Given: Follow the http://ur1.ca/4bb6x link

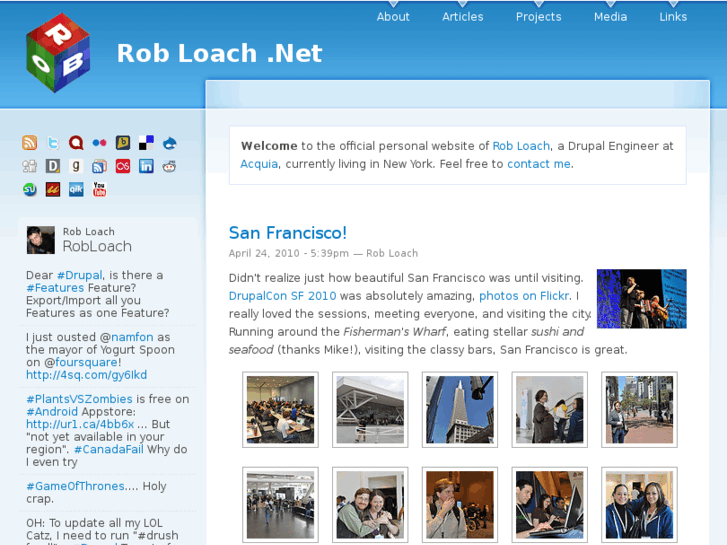Looking at the screenshot, I should click(80, 424).
